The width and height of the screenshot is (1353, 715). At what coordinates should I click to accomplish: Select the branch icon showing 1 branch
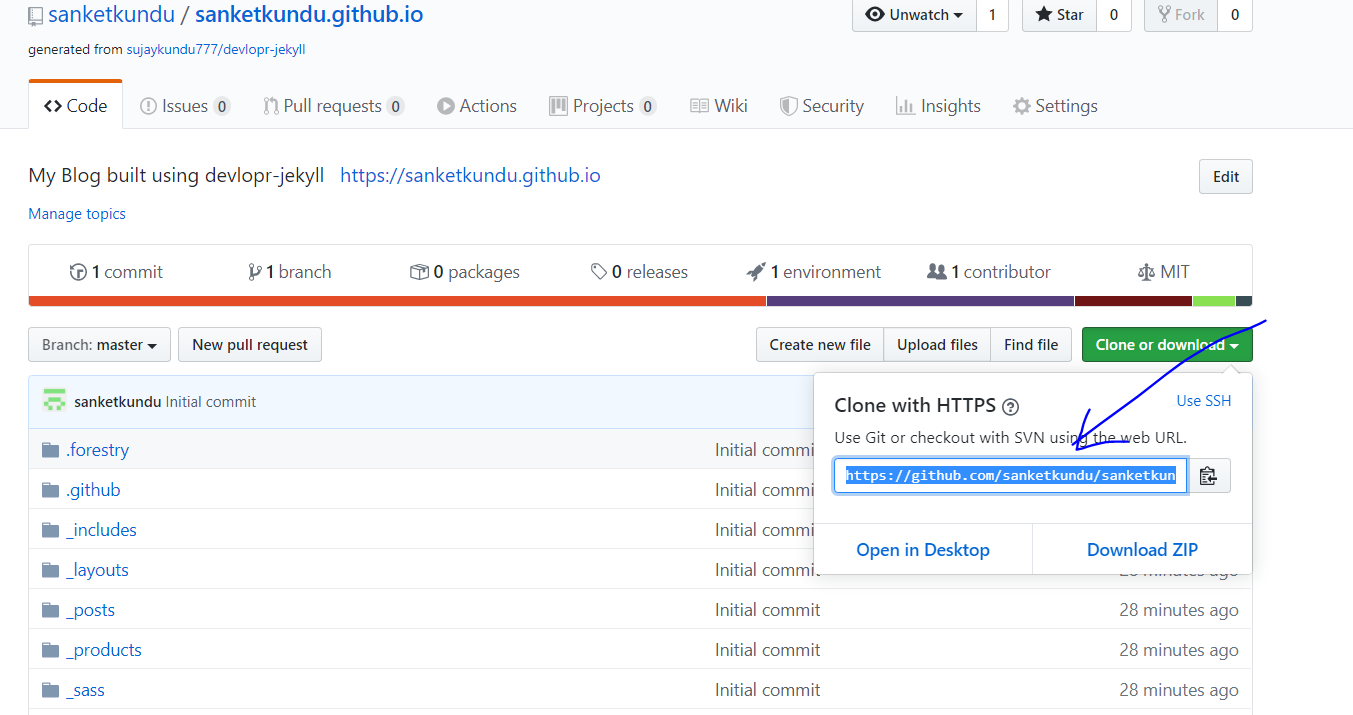pos(254,271)
